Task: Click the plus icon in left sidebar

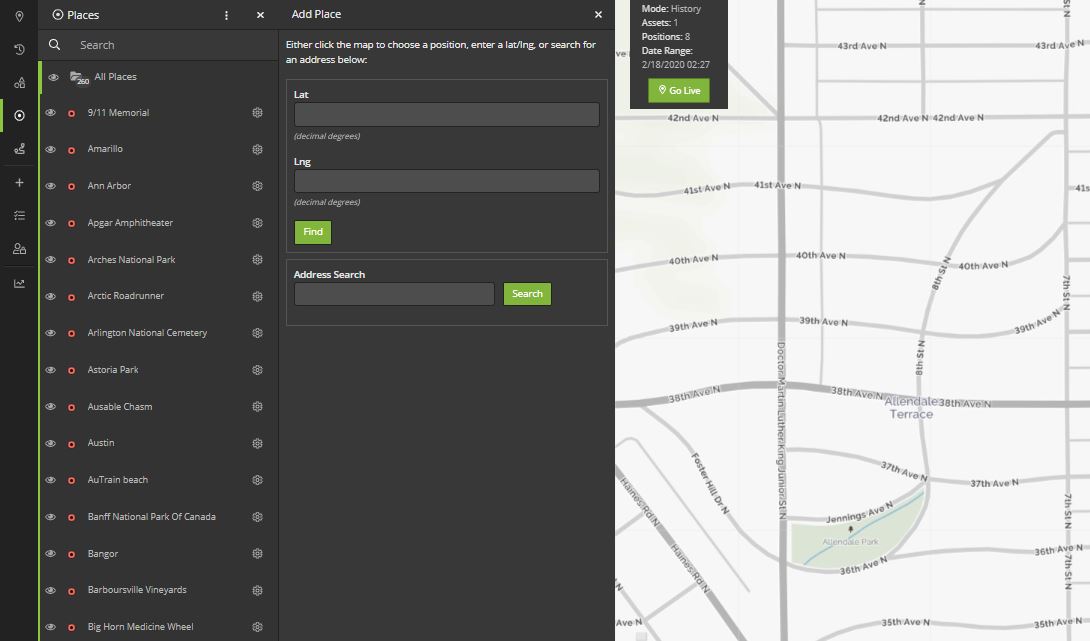Action: [19, 183]
